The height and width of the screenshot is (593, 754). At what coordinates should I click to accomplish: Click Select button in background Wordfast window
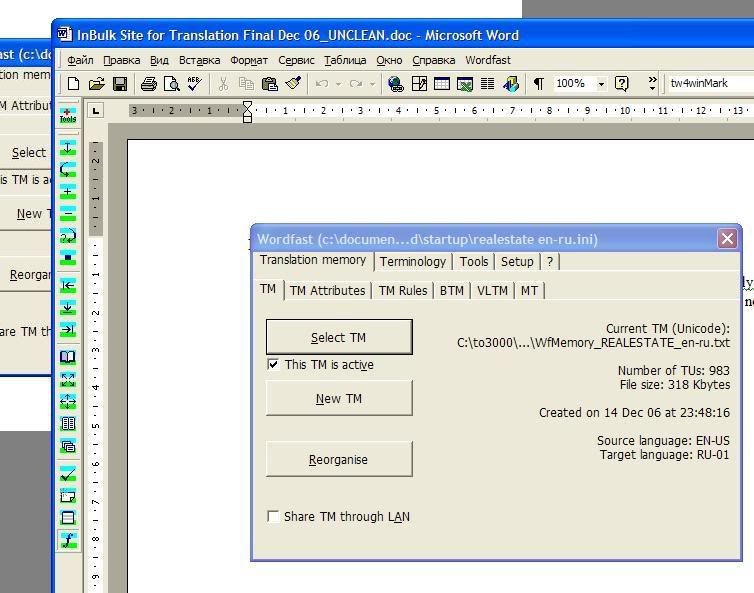(x=25, y=152)
